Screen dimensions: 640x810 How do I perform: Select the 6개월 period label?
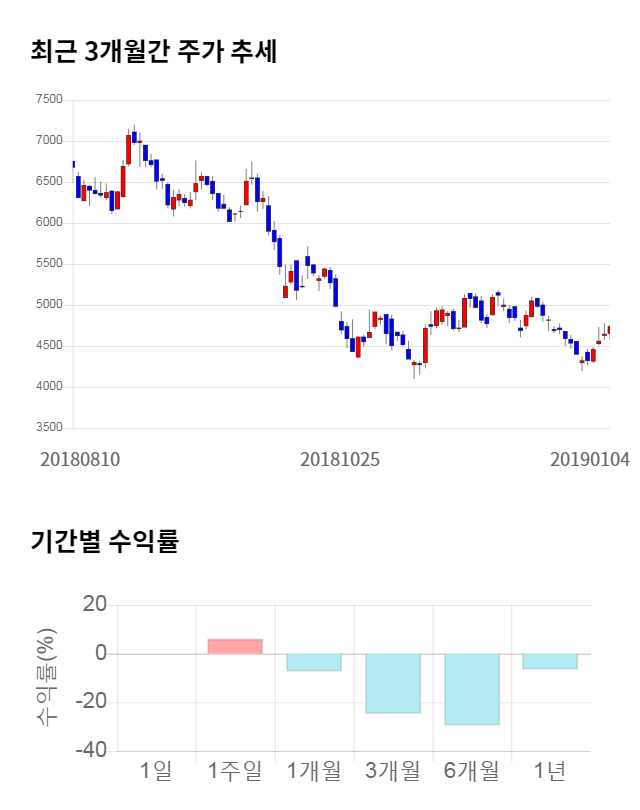coord(471,770)
